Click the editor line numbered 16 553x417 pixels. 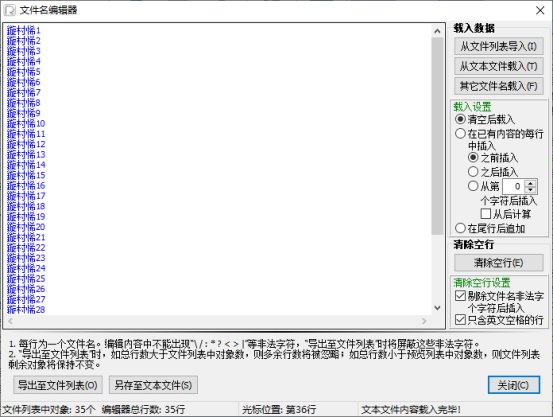coord(26,186)
